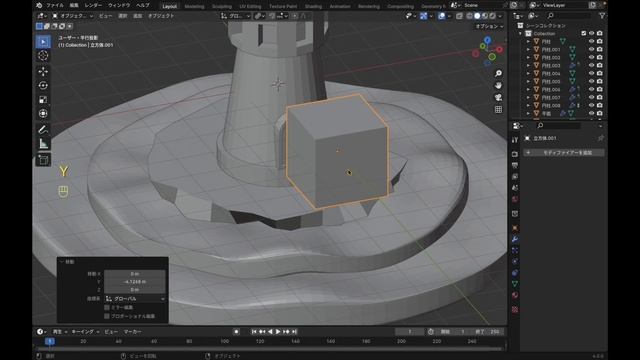Jump to the animation start frame
The width and height of the screenshot is (640, 360).
253,332
